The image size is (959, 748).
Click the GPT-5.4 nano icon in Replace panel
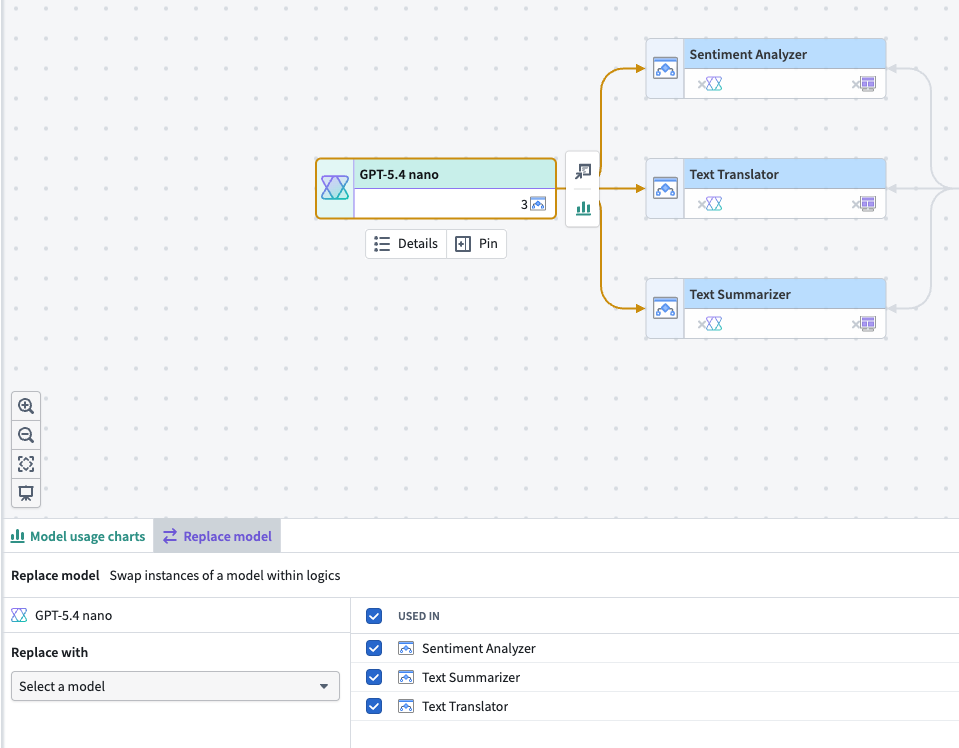tap(19, 615)
